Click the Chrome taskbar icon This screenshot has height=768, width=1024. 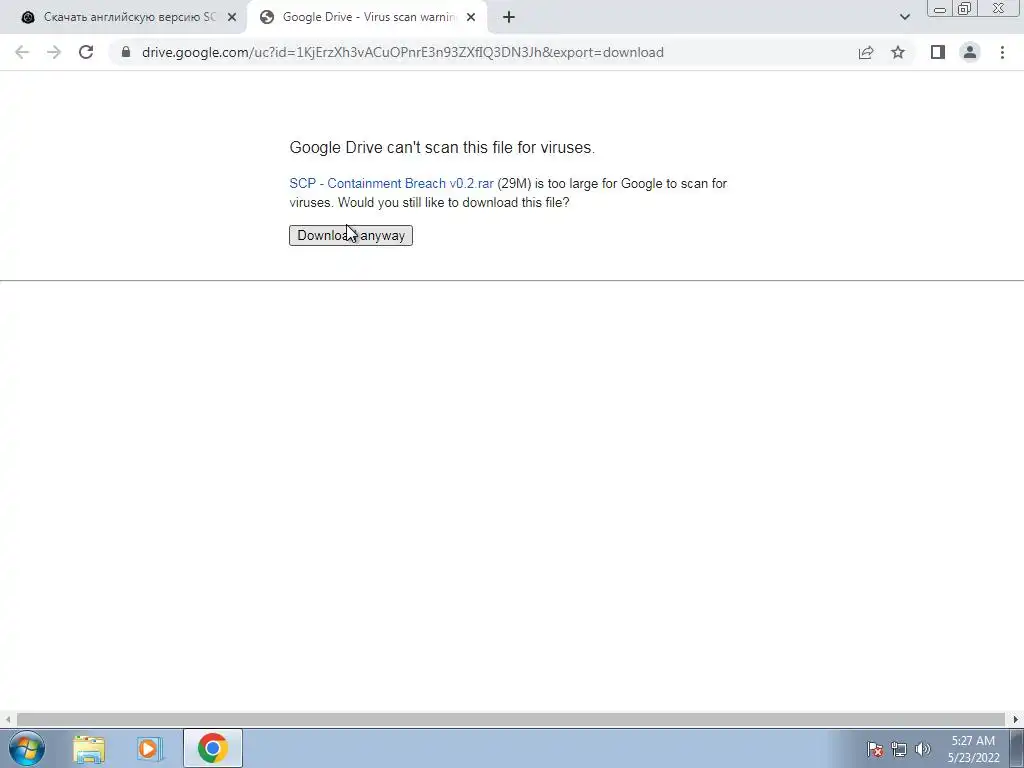click(213, 748)
